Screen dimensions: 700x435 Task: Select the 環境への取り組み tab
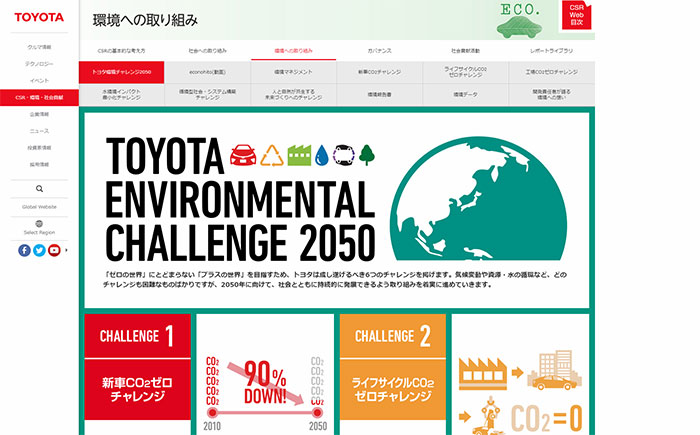(x=293, y=50)
